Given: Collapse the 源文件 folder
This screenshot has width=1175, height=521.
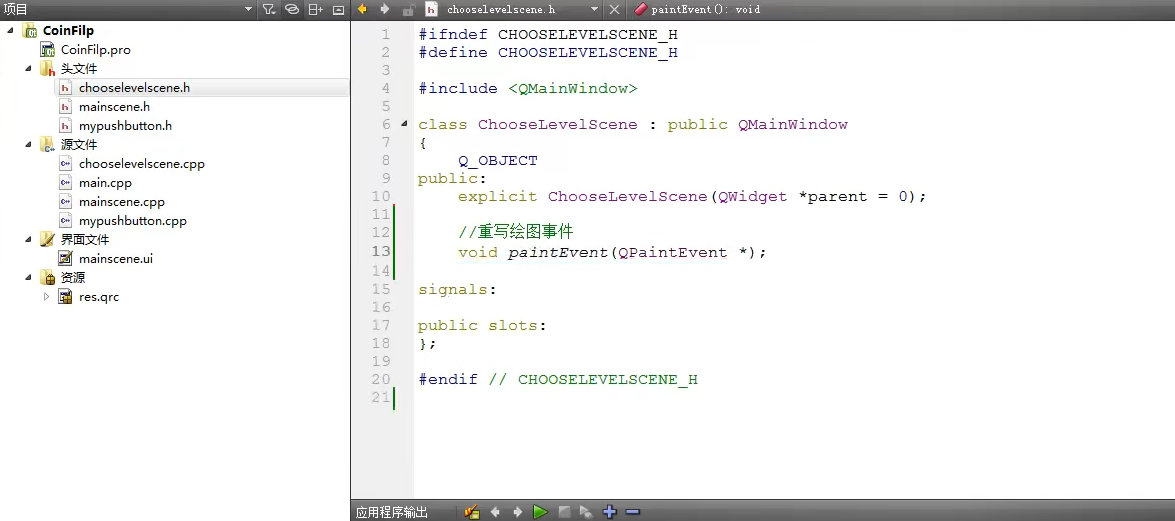Looking at the screenshot, I should (x=28, y=145).
